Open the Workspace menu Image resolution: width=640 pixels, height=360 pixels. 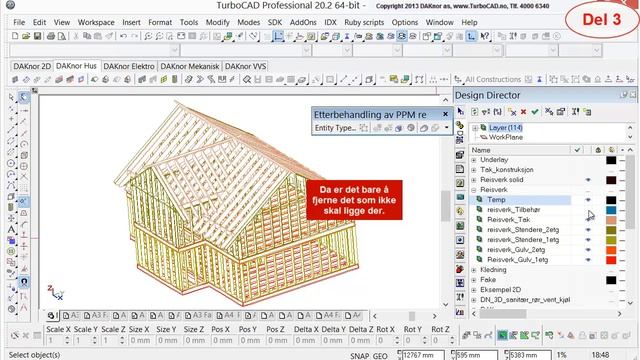pyautogui.click(x=96, y=22)
